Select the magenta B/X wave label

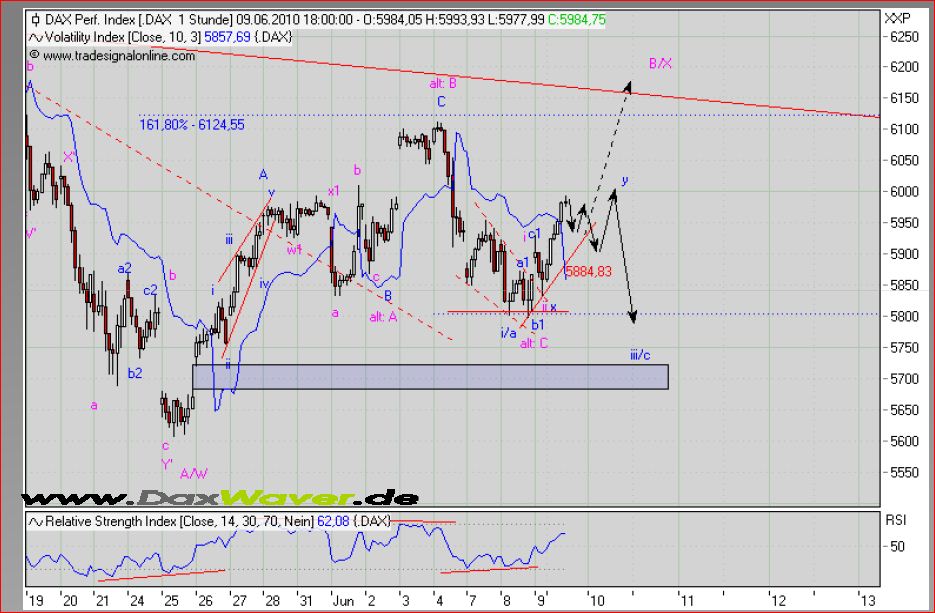click(x=660, y=63)
